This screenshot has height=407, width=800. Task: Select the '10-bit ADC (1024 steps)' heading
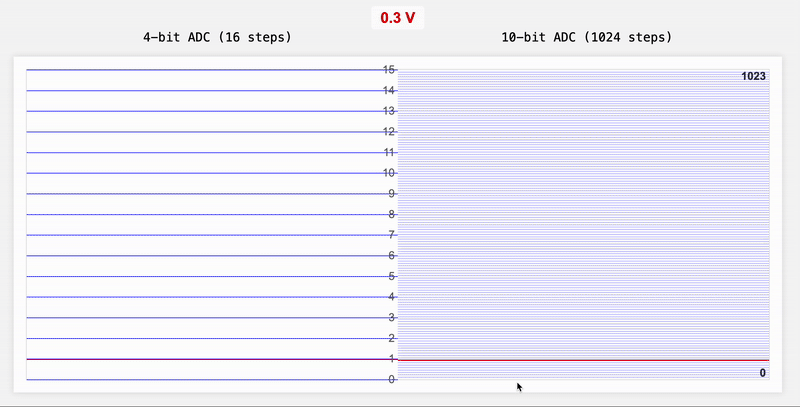point(587,37)
